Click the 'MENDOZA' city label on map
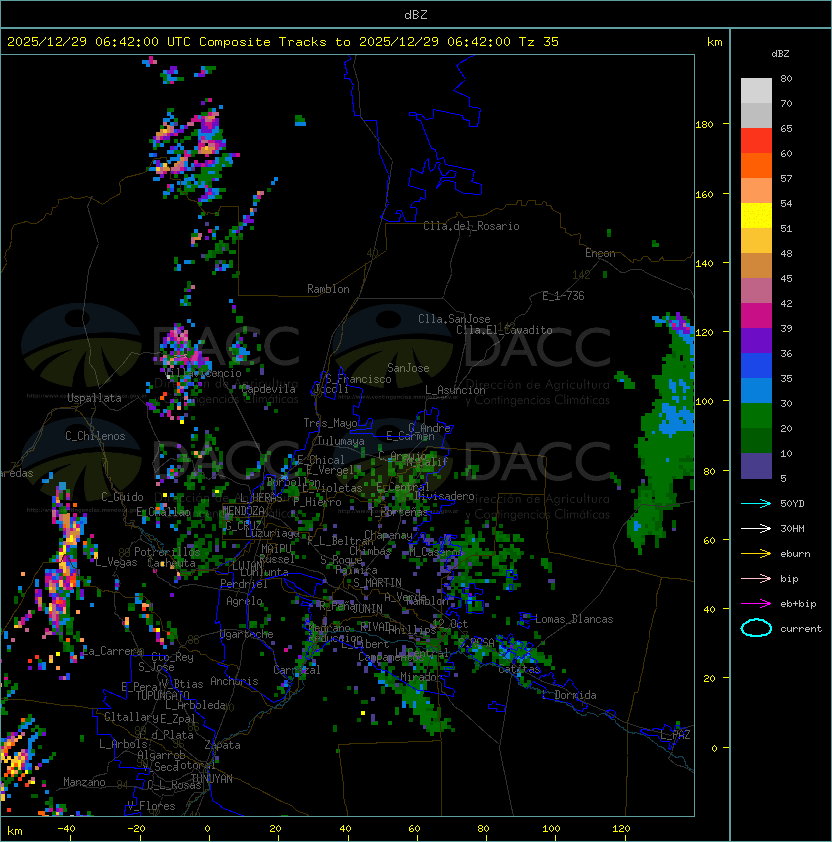Image resolution: width=832 pixels, height=842 pixels. tap(243, 510)
